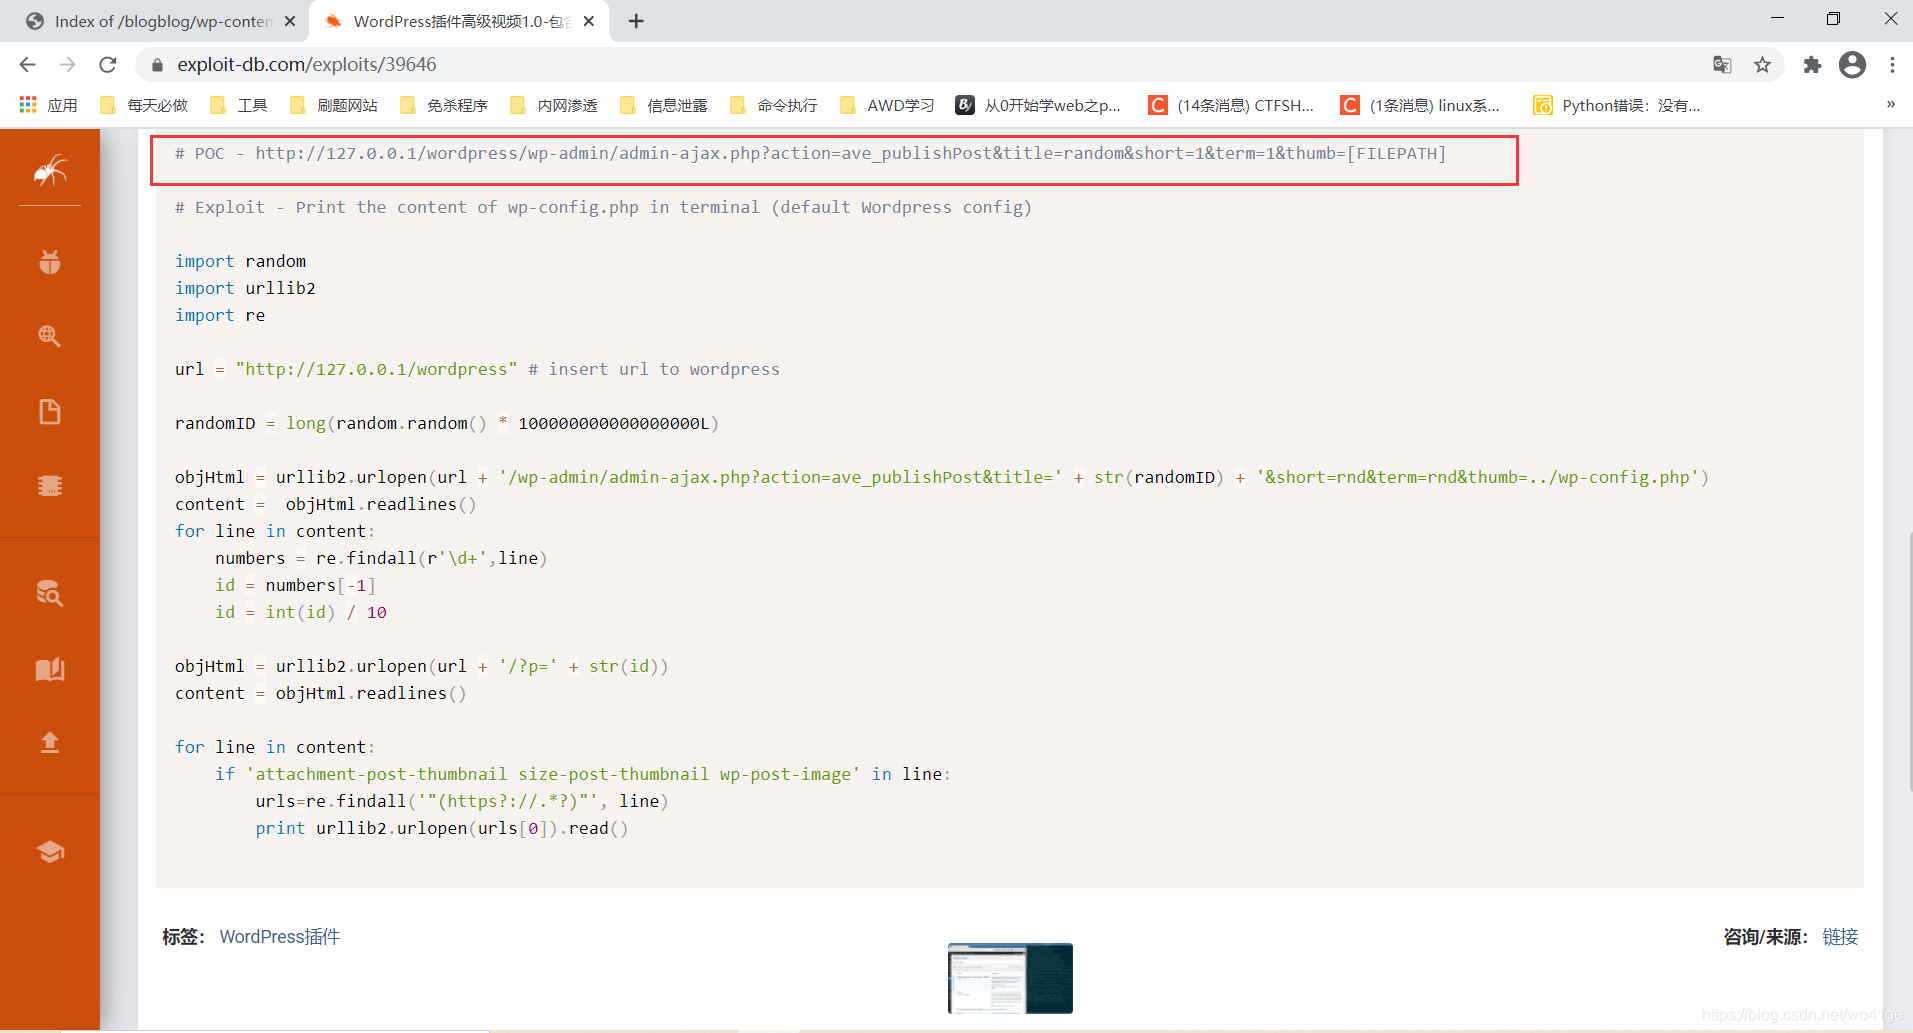Go back to the previous page

pos(27,65)
